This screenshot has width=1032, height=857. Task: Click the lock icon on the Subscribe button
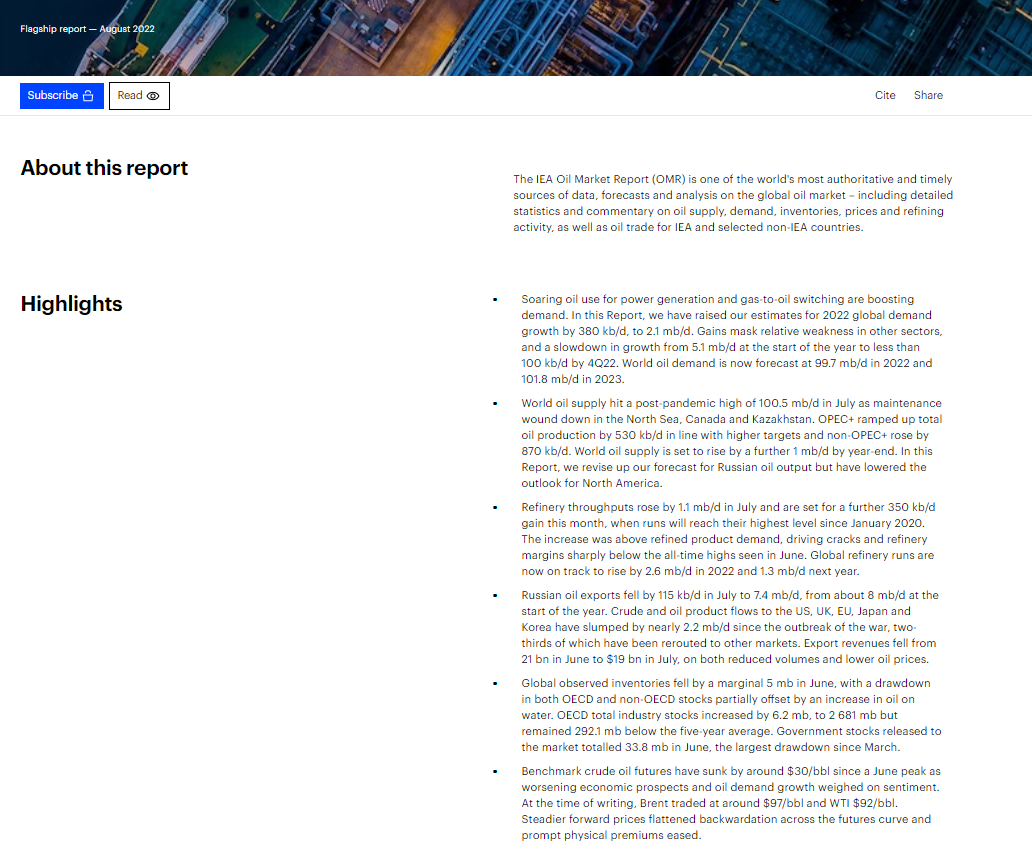tap(88, 96)
